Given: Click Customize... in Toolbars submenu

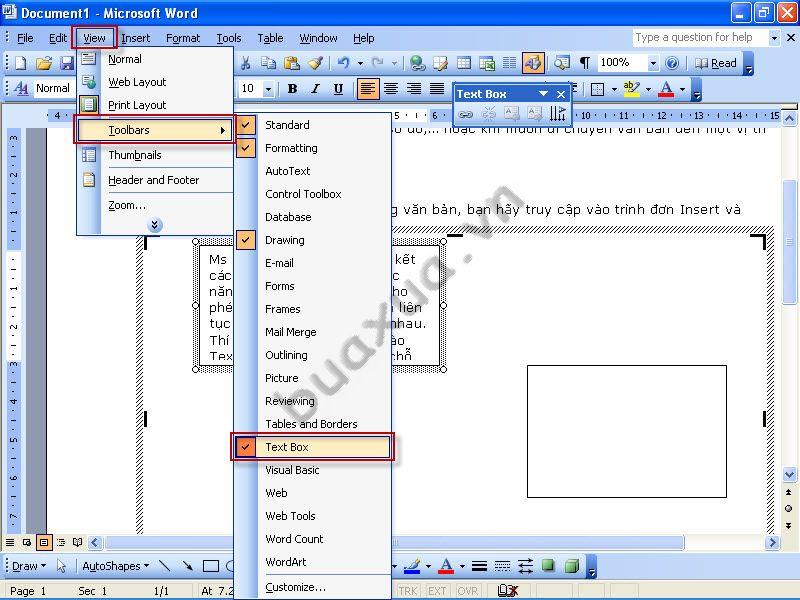Looking at the screenshot, I should click(x=313, y=587).
